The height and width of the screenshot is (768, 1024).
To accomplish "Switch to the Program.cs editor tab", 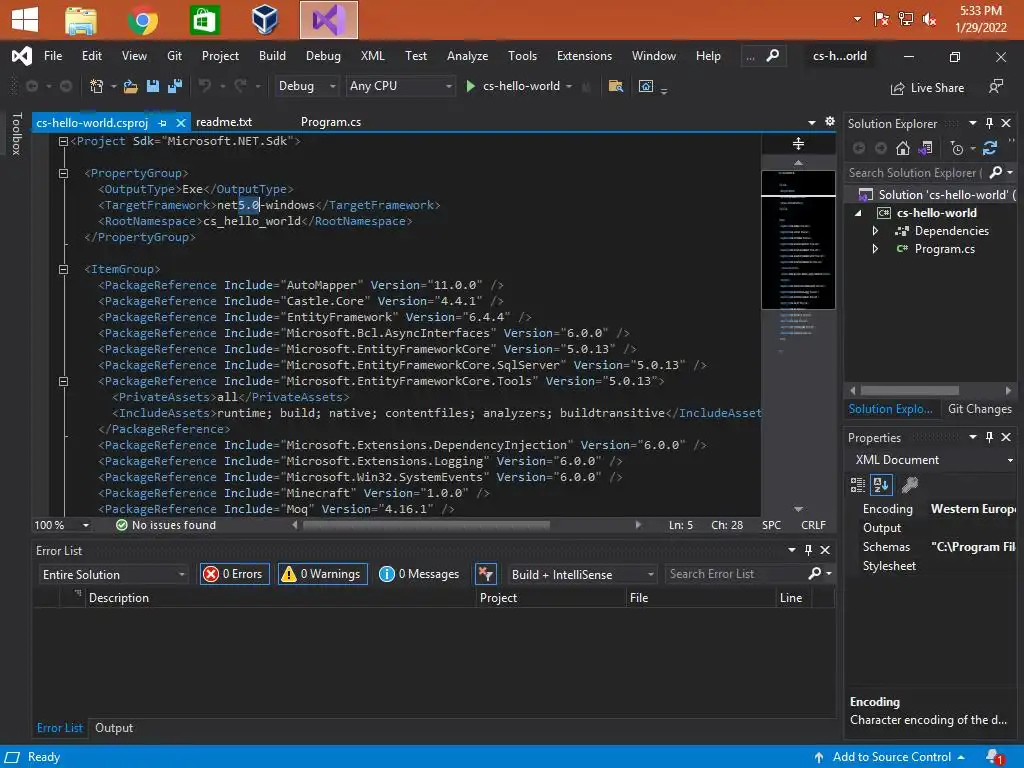I will tap(331, 122).
